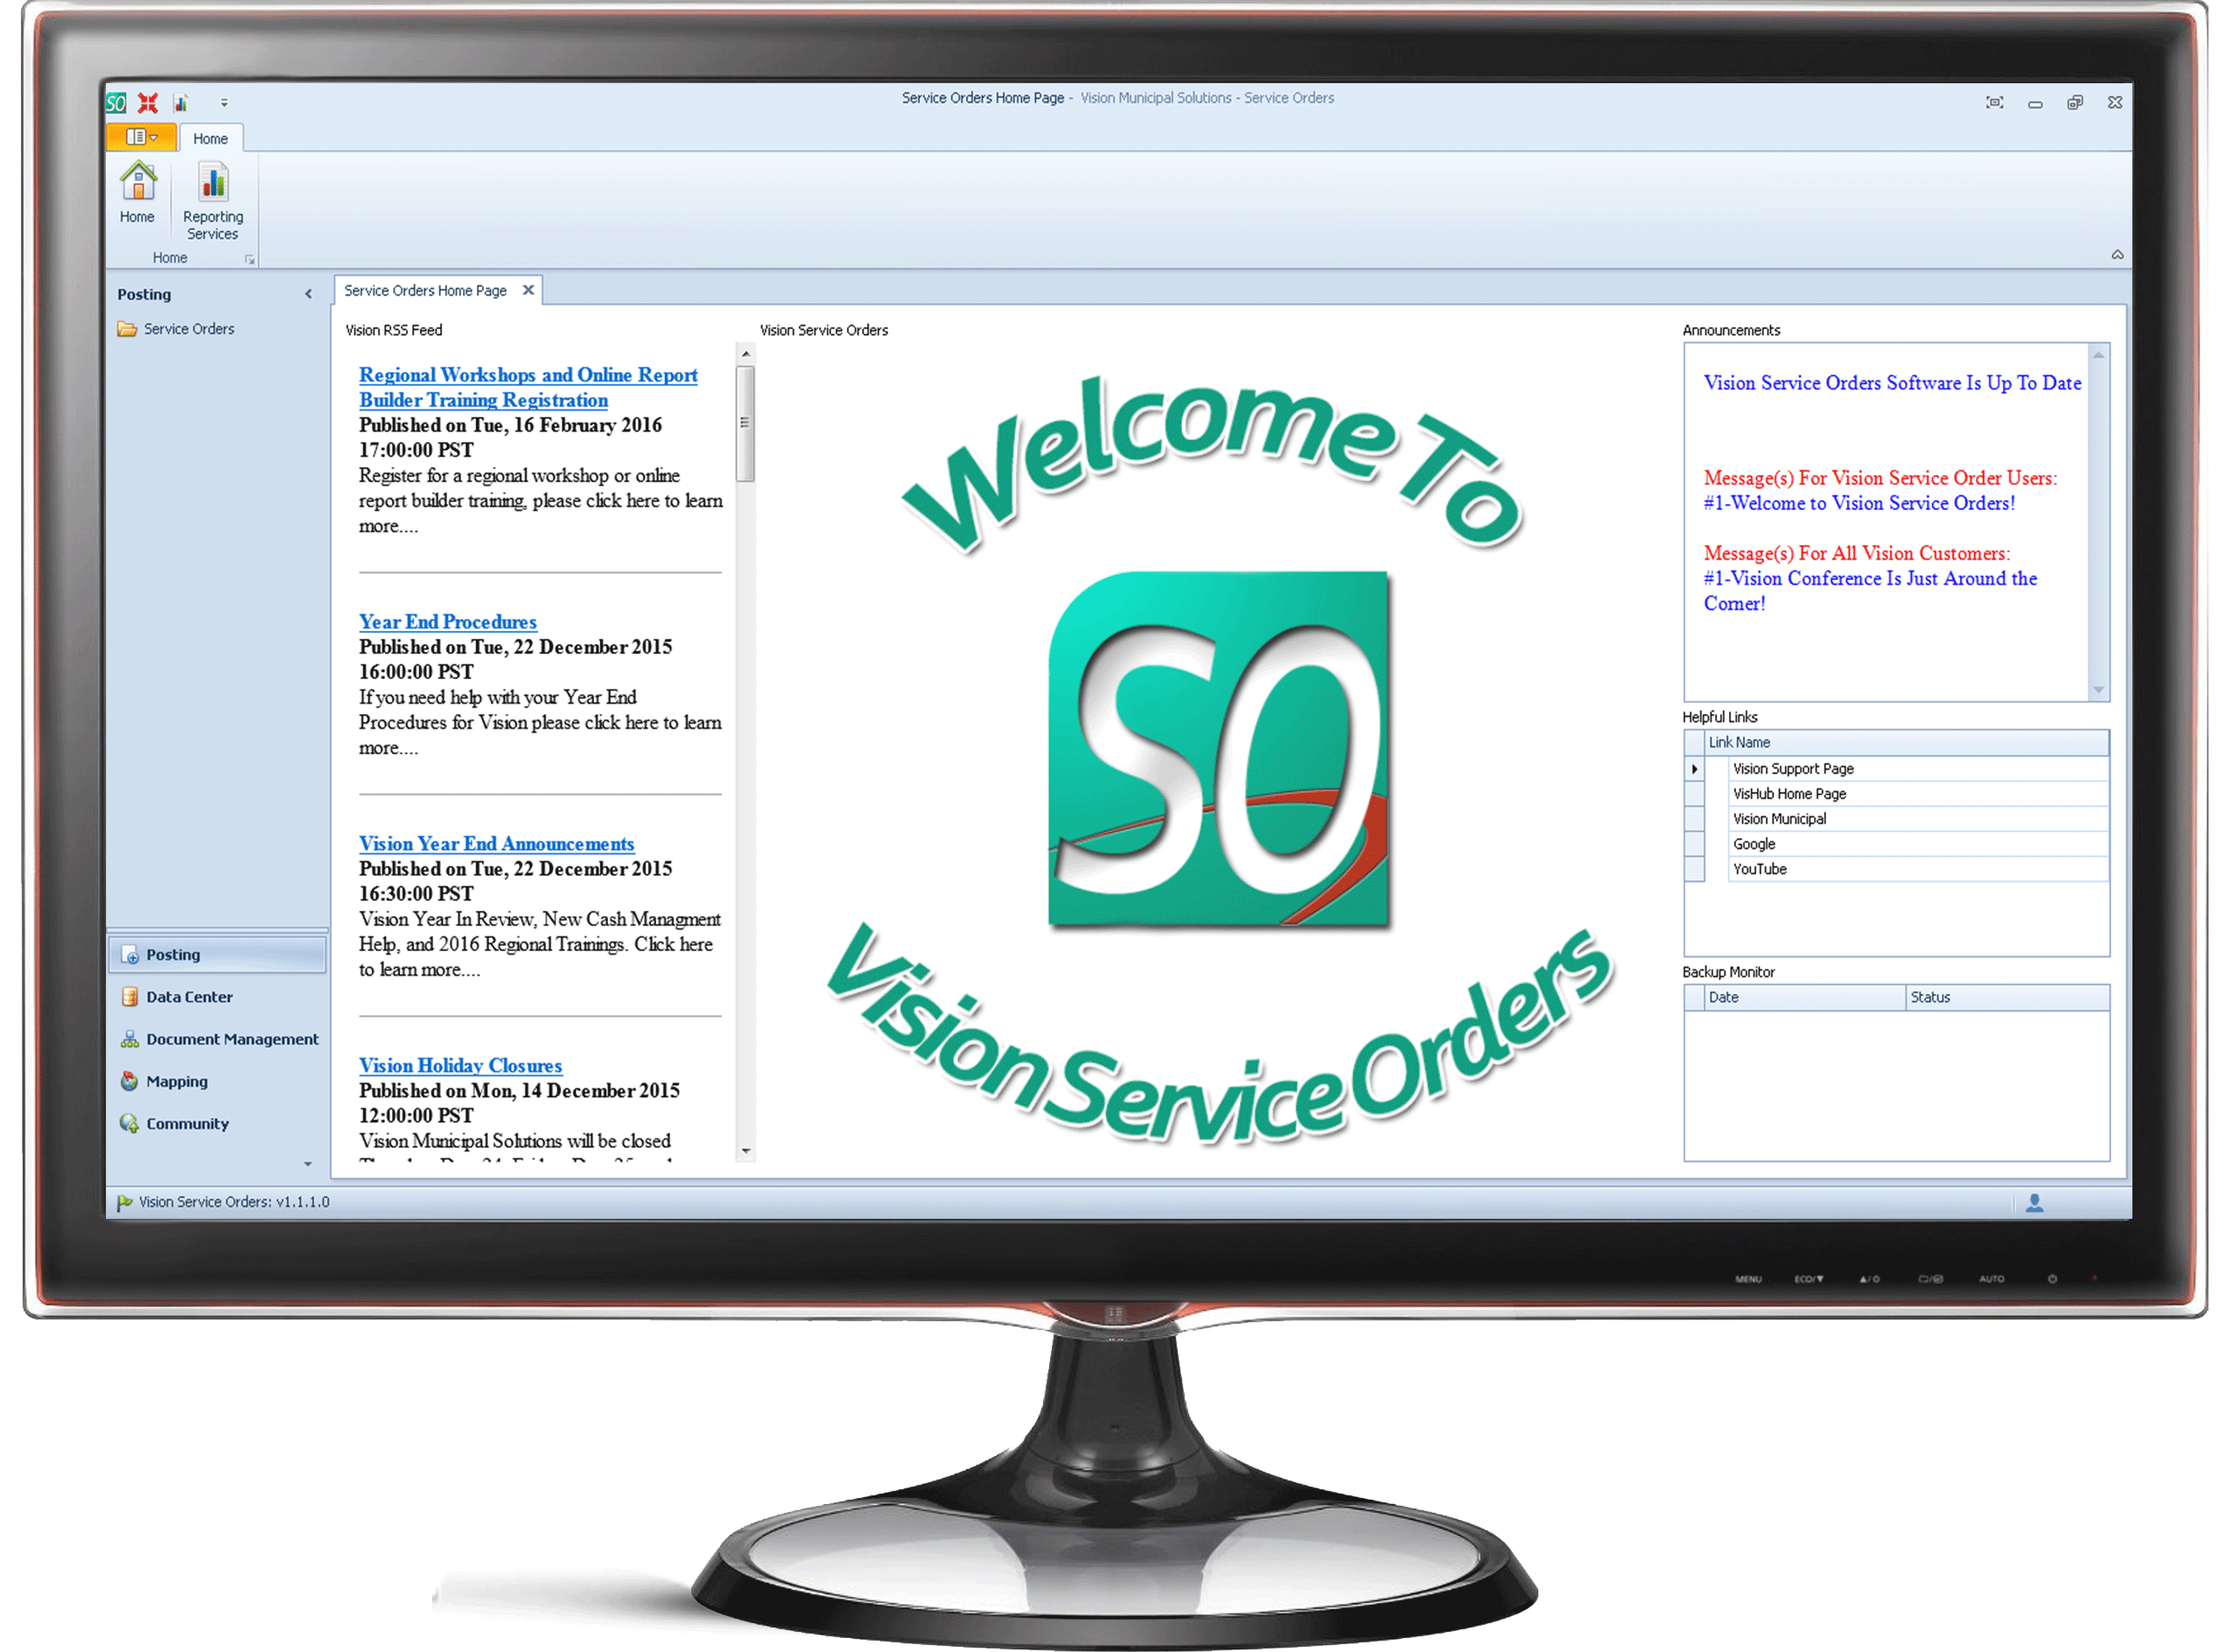Click the Community icon
The width and height of the screenshot is (2226, 1652).
click(129, 1124)
